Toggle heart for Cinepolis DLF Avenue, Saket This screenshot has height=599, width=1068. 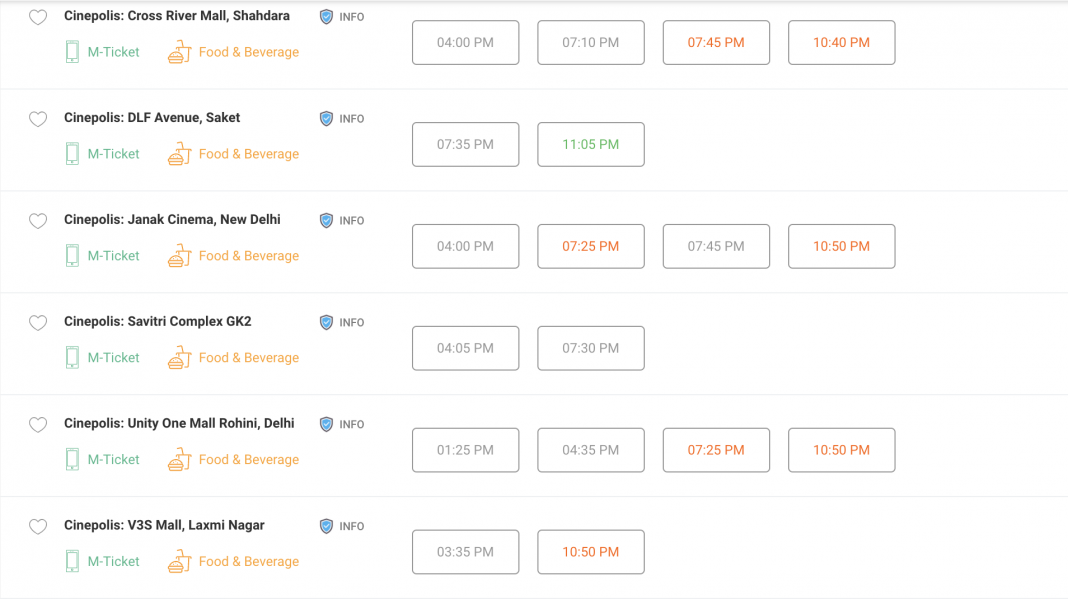[x=38, y=120]
